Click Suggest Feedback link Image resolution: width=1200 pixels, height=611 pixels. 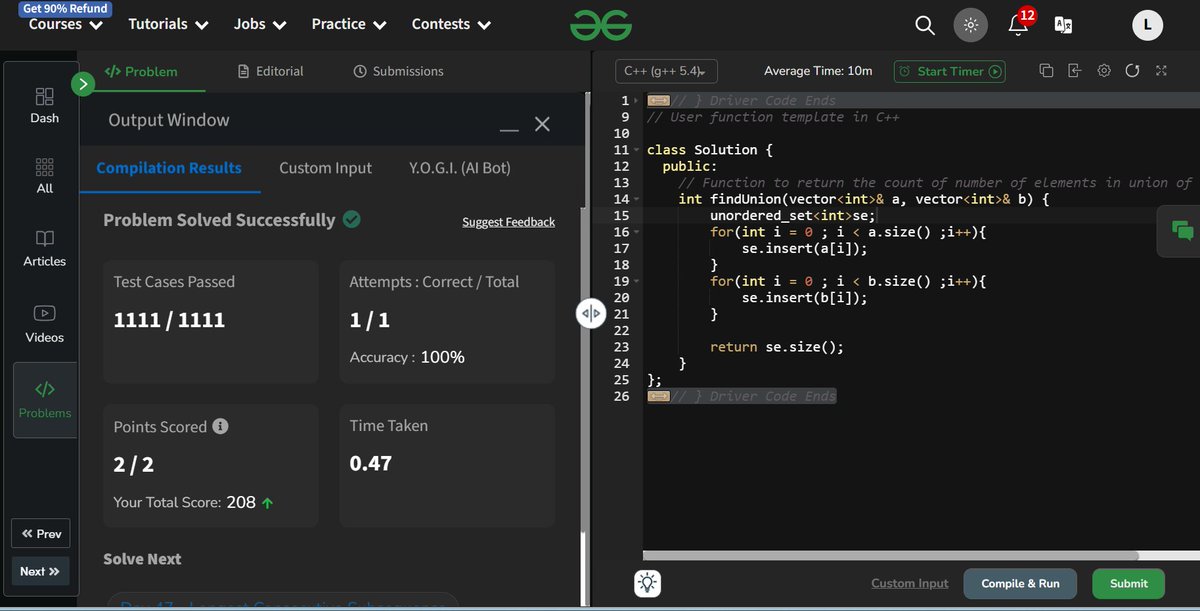[x=508, y=222]
